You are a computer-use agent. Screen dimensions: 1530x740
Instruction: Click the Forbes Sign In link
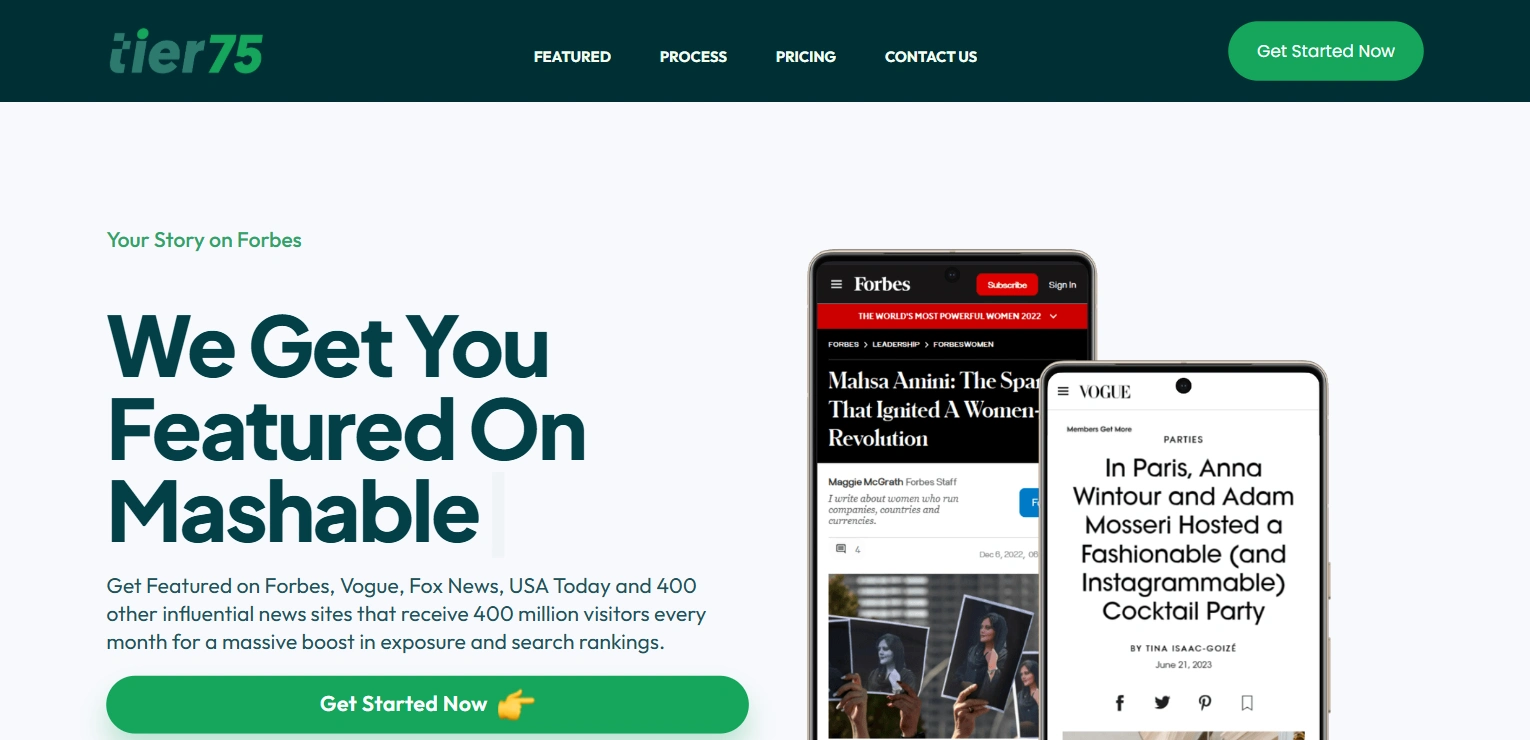click(1062, 285)
